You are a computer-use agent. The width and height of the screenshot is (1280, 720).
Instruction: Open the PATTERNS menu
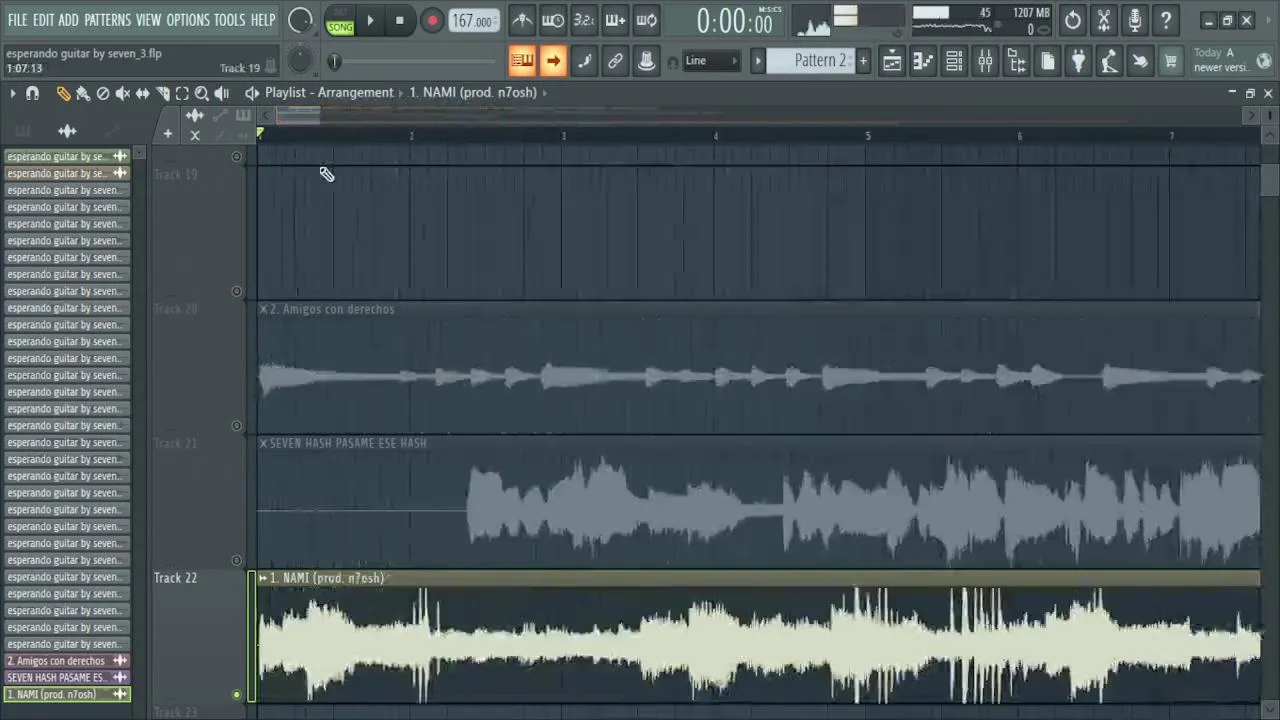pyautogui.click(x=107, y=20)
